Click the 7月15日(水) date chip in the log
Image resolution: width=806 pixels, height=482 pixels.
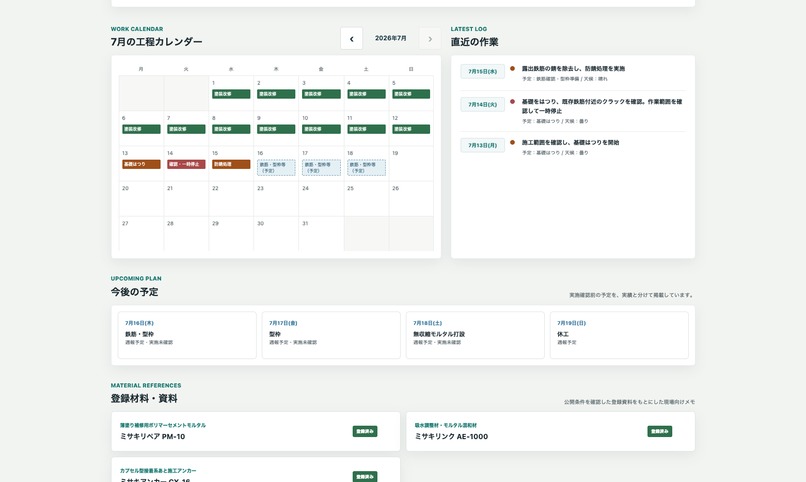[x=483, y=71]
